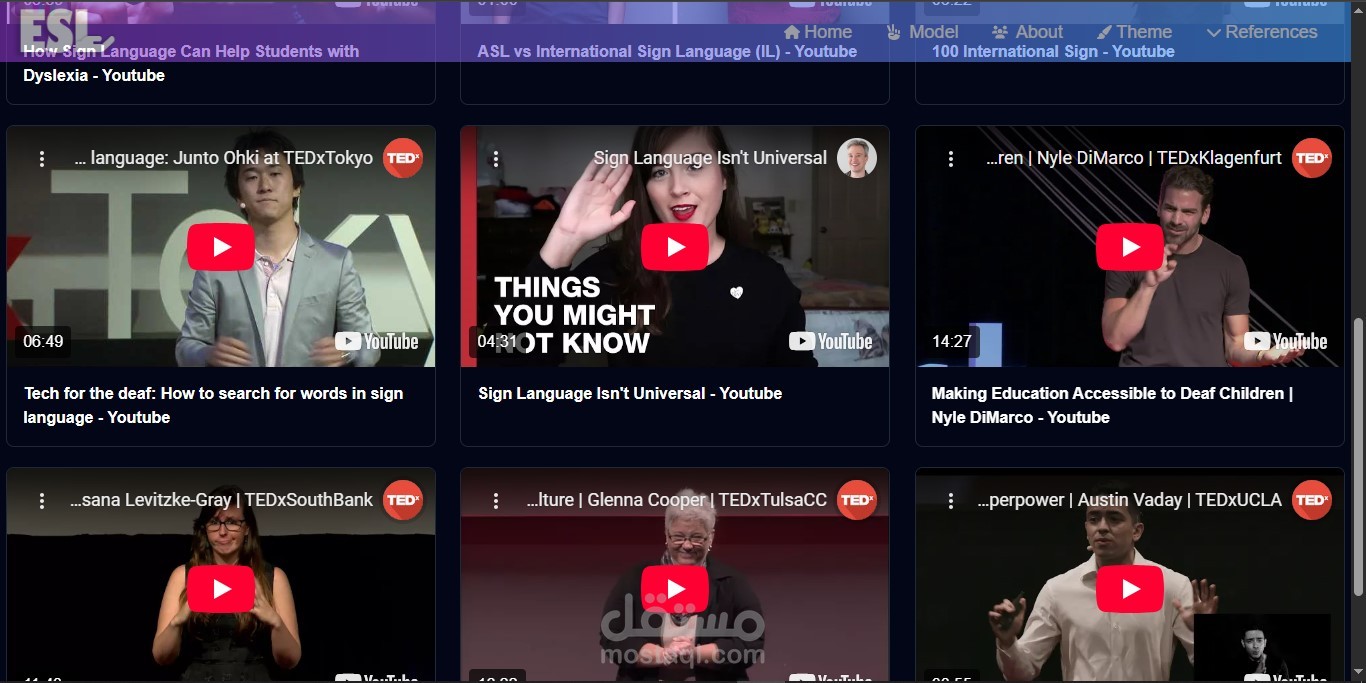The image size is (1366, 683).
Task: Click YouTube logo on Junto Ohki video
Action: pos(377,341)
